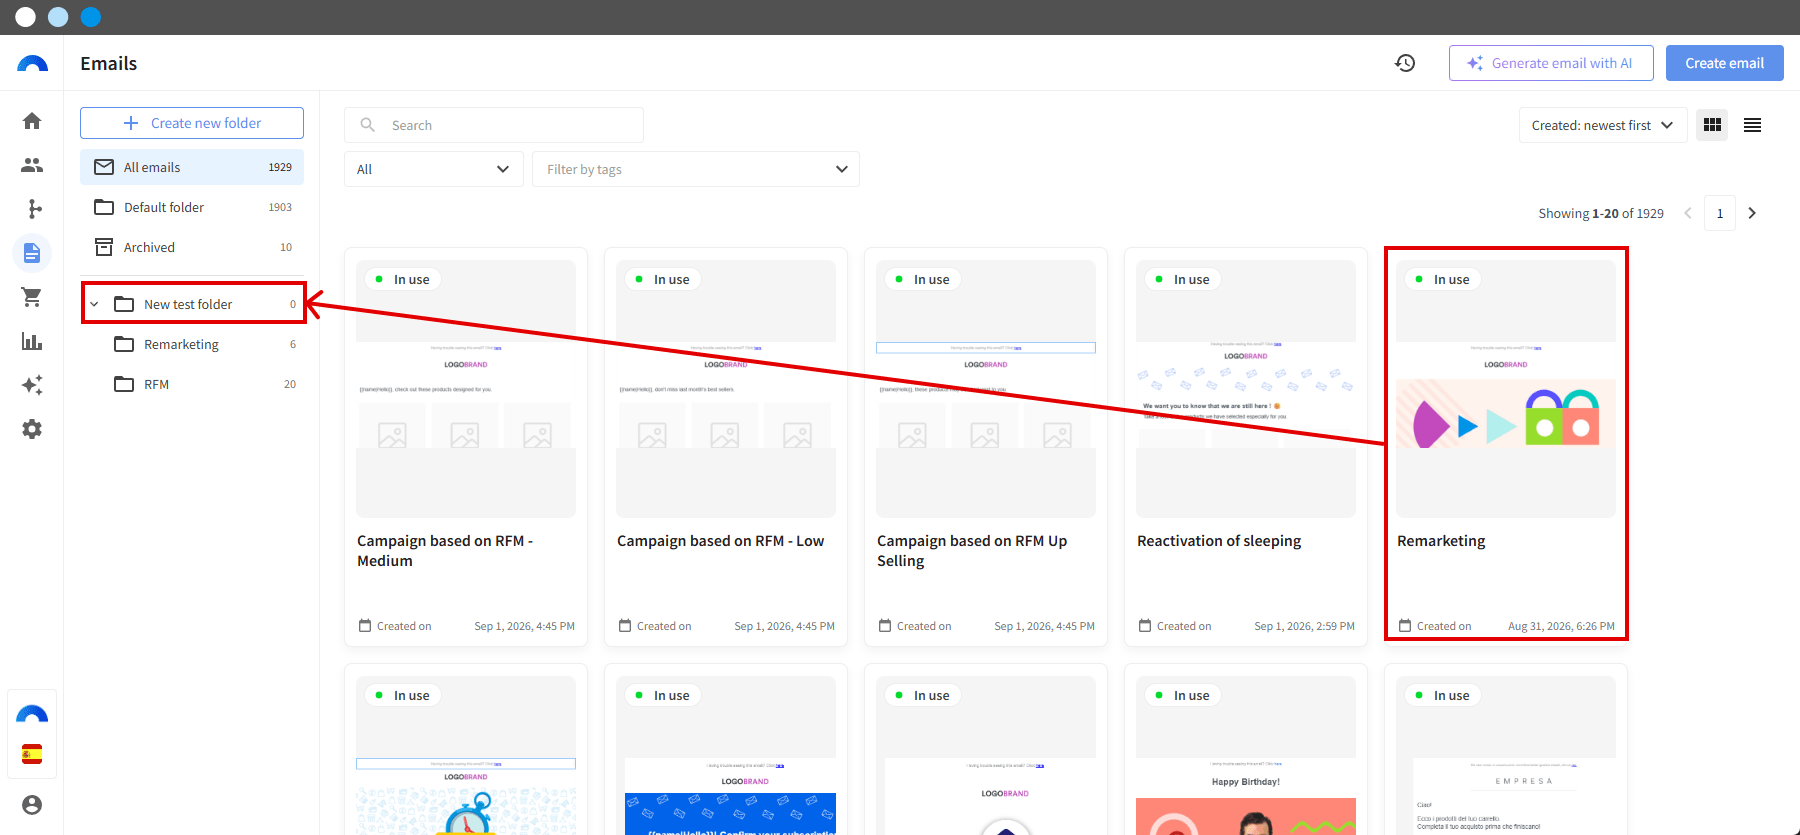This screenshot has height=835, width=1800.
Task: Open the Happy Birthday email thumbnail
Action: [1246, 755]
